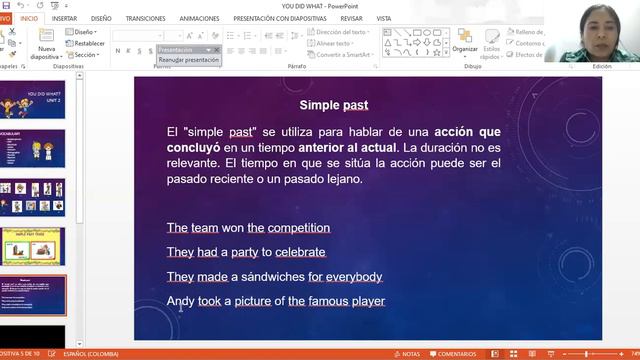
Task: Open the font name combo box
Action: tap(138, 36)
